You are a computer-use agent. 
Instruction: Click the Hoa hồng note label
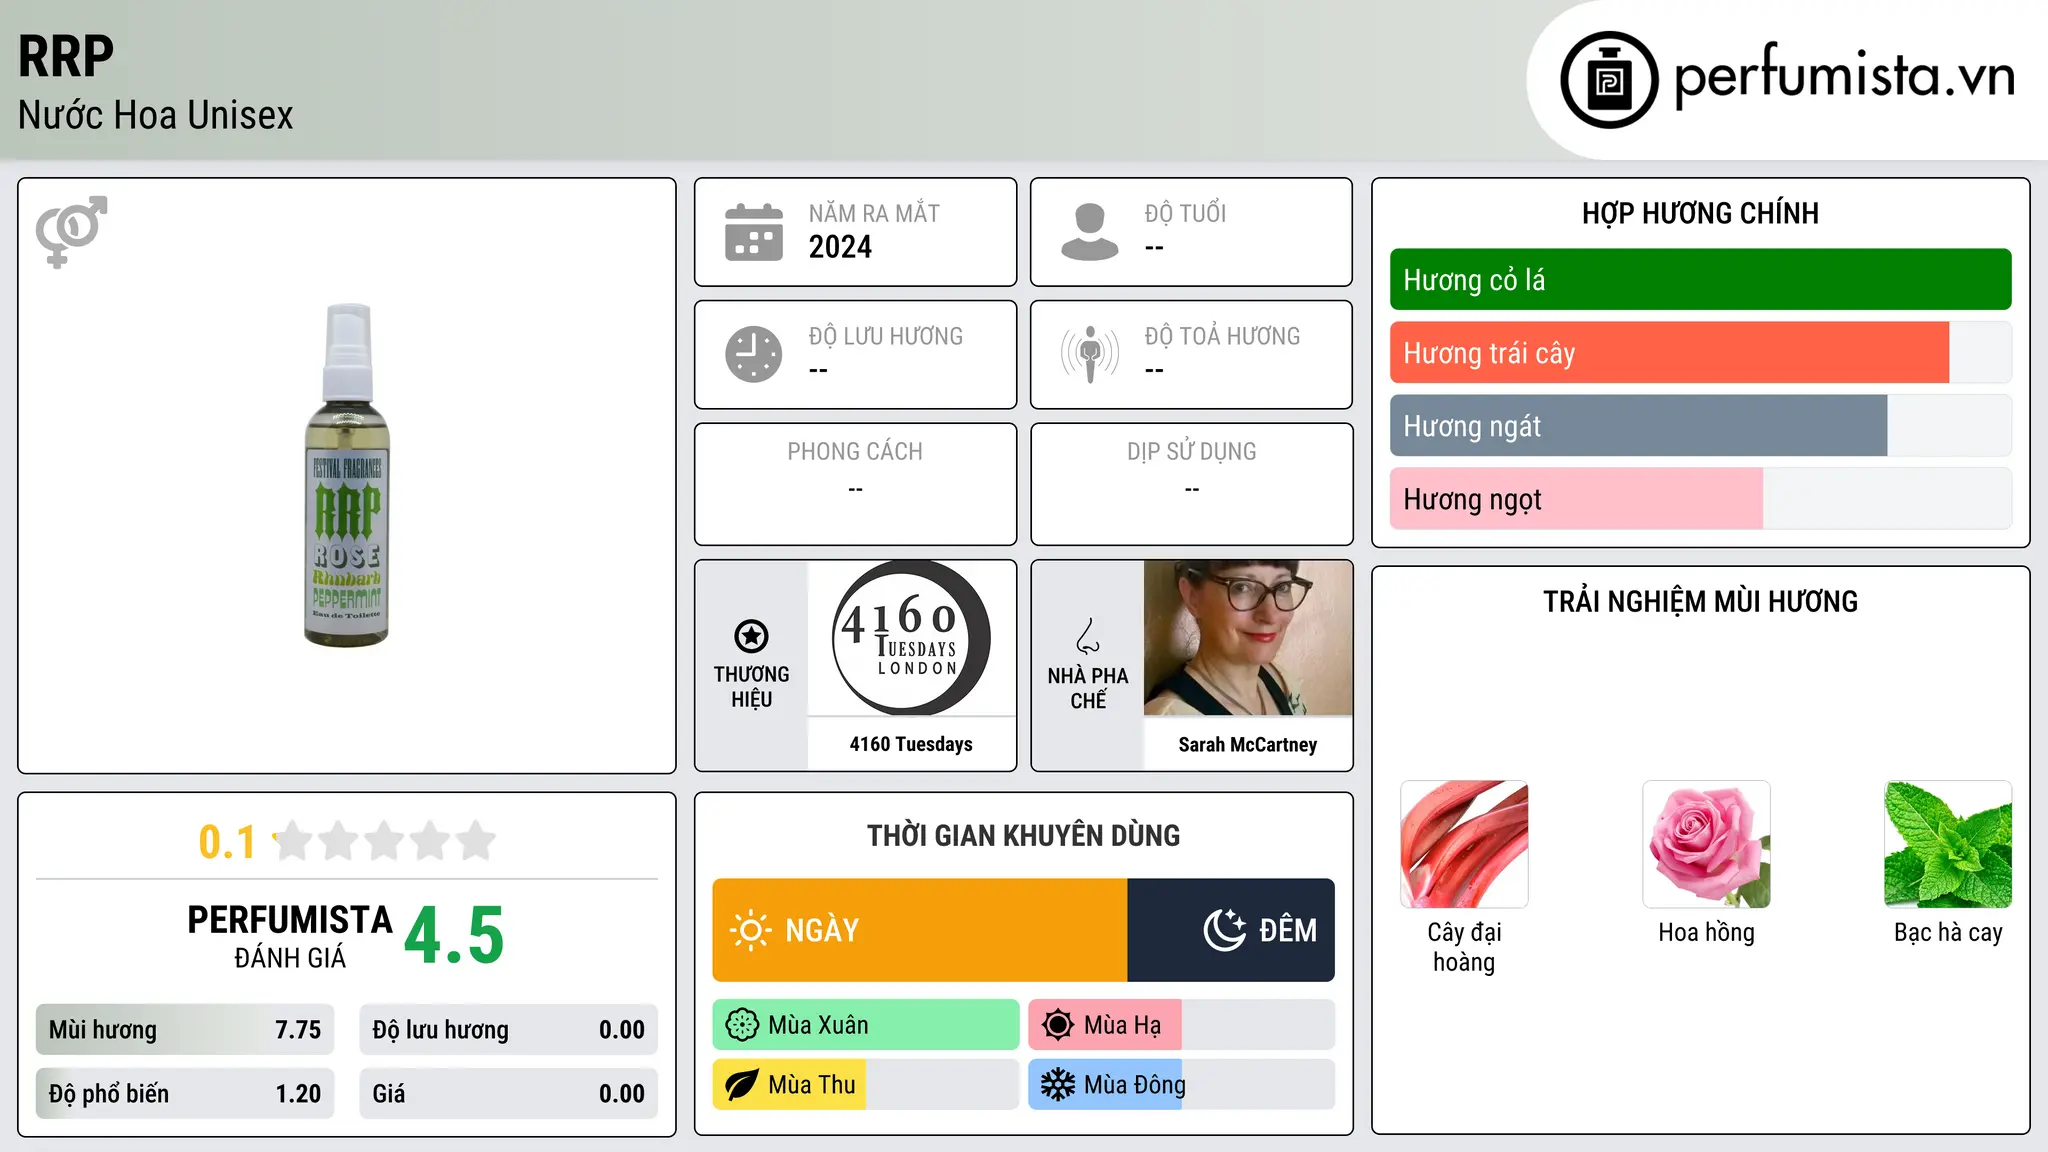(1706, 932)
